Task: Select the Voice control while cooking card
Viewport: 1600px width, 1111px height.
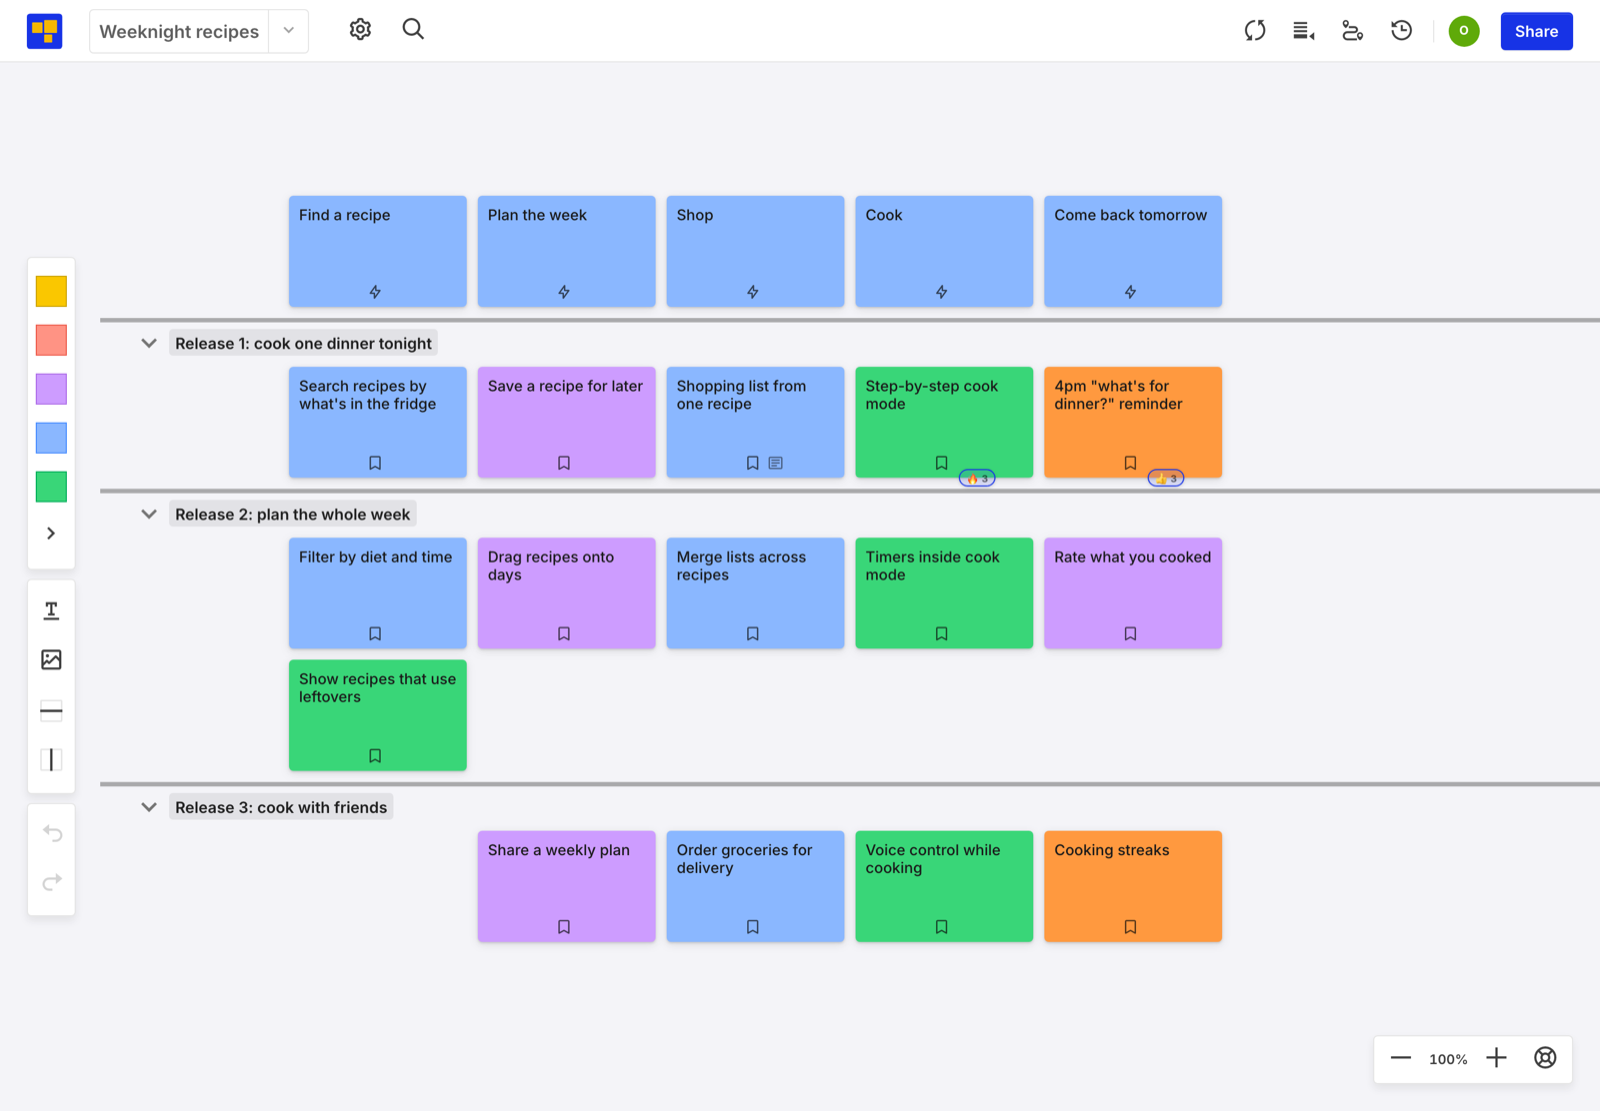Action: point(944,886)
